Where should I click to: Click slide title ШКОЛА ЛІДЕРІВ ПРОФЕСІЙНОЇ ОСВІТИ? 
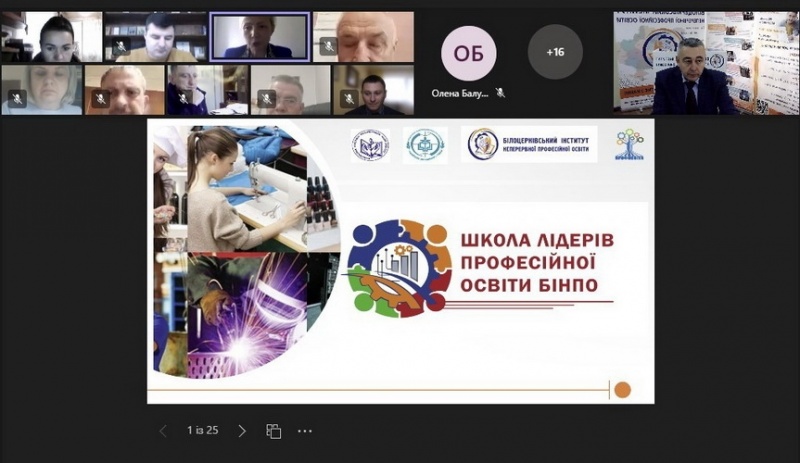pyautogui.click(x=537, y=262)
